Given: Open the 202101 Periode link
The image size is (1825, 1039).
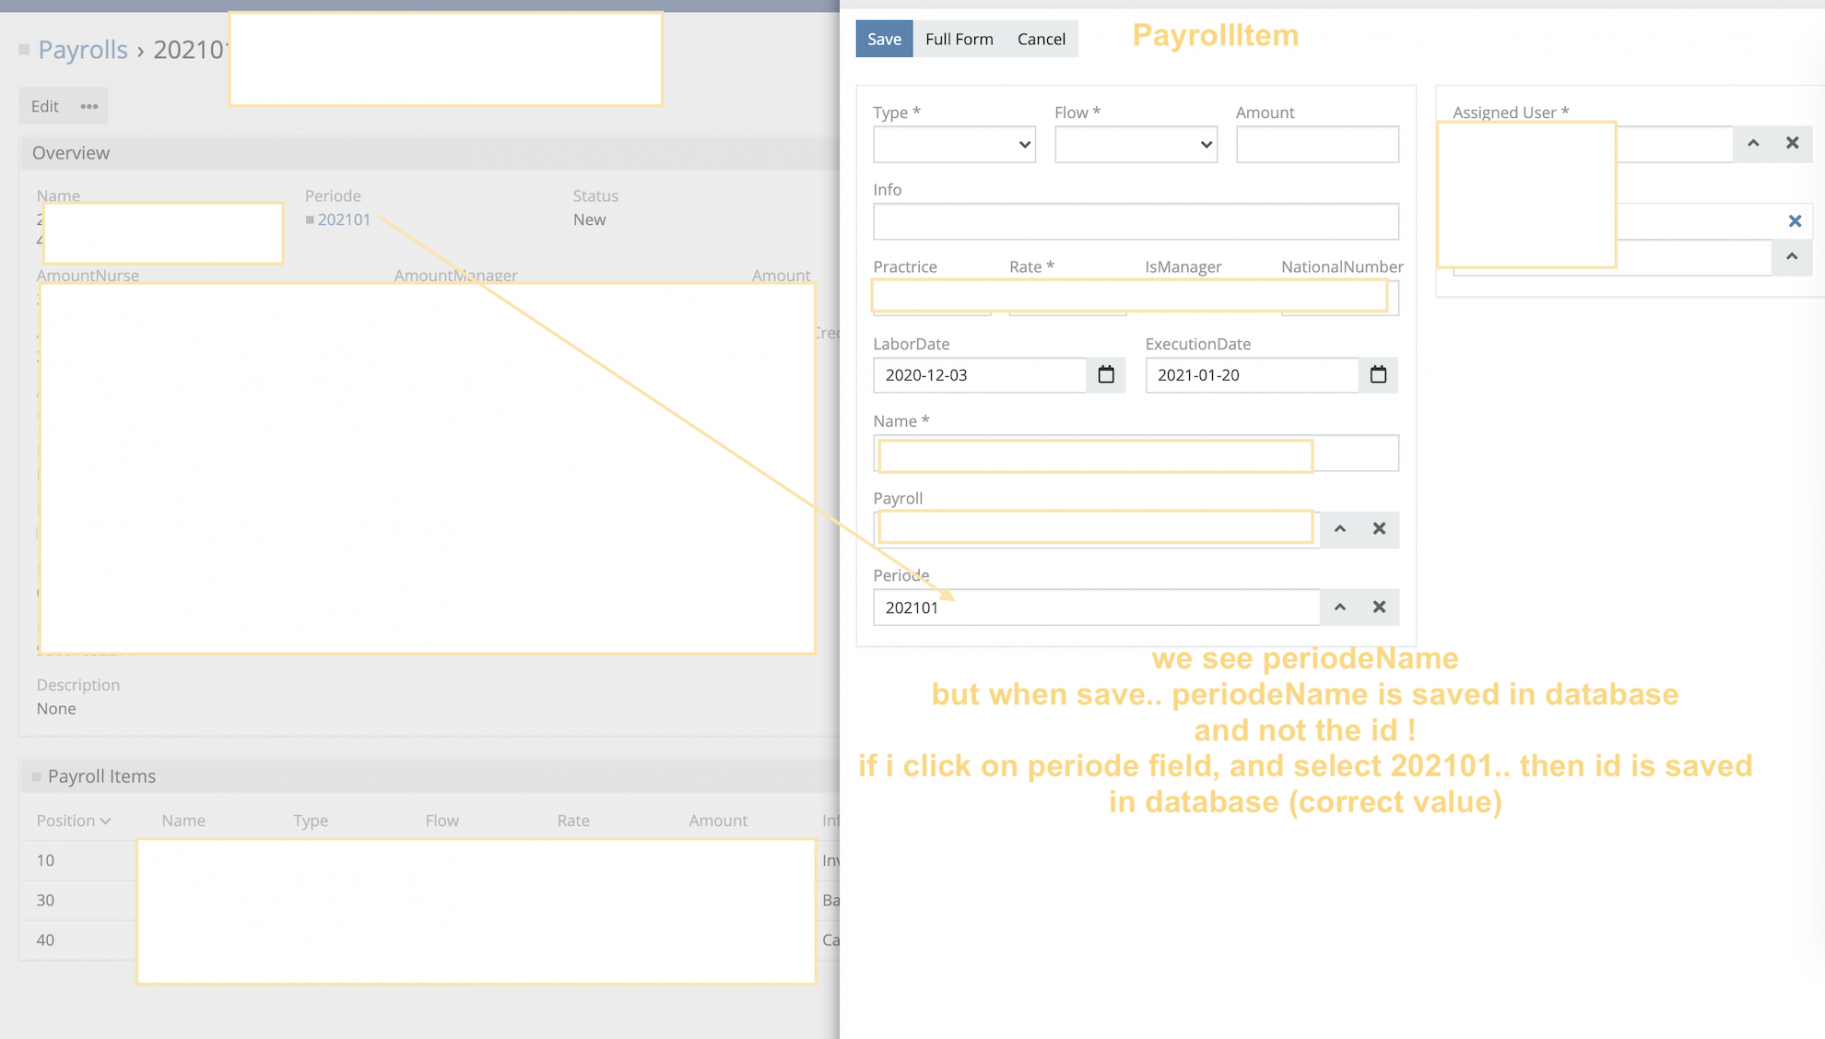Looking at the screenshot, I should [344, 220].
